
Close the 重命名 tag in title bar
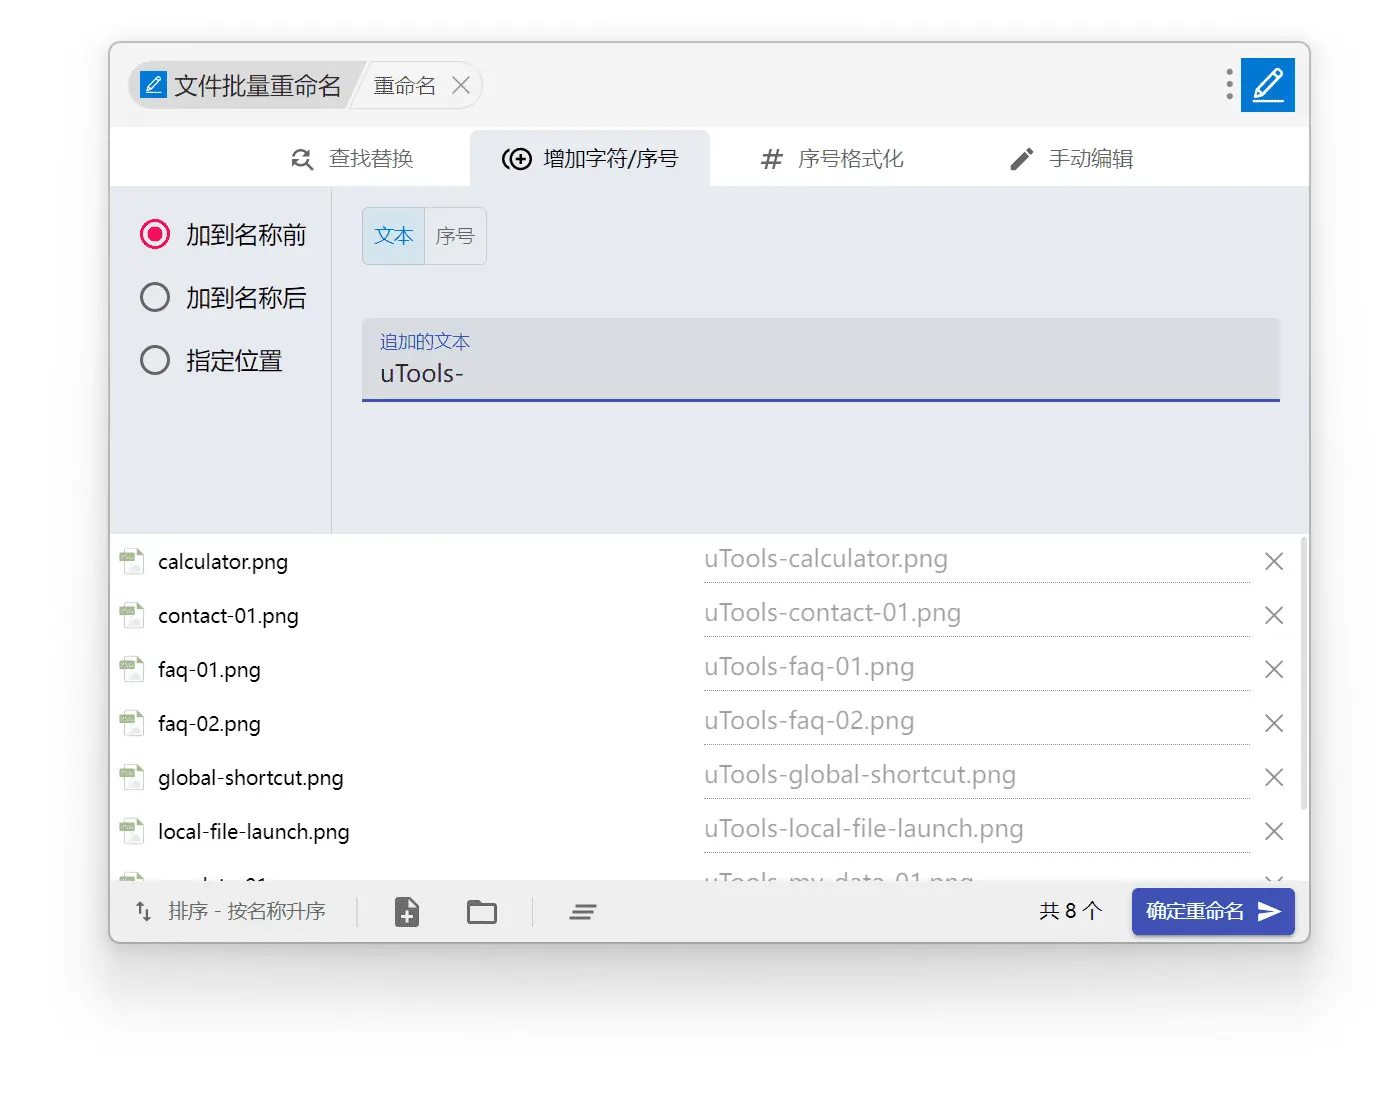pyautogui.click(x=461, y=86)
